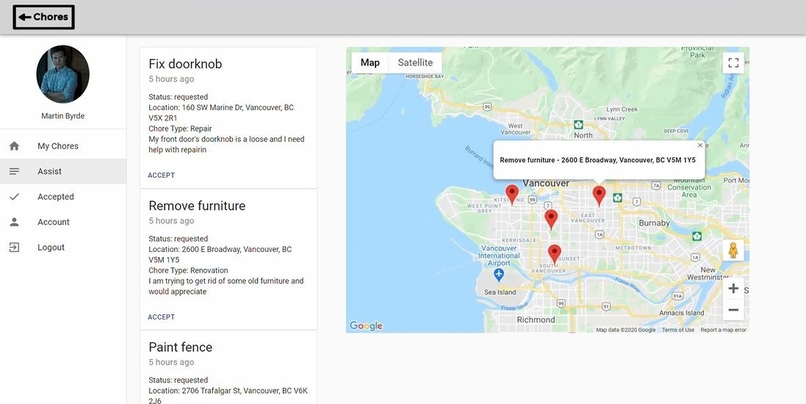Click the Vancouver airport plane icon
Viewport: 806px width, 404px height.
(x=499, y=274)
